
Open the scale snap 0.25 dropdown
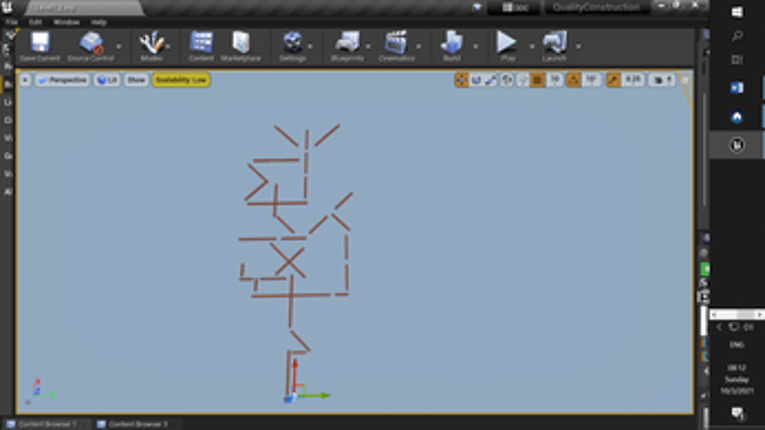click(x=633, y=80)
